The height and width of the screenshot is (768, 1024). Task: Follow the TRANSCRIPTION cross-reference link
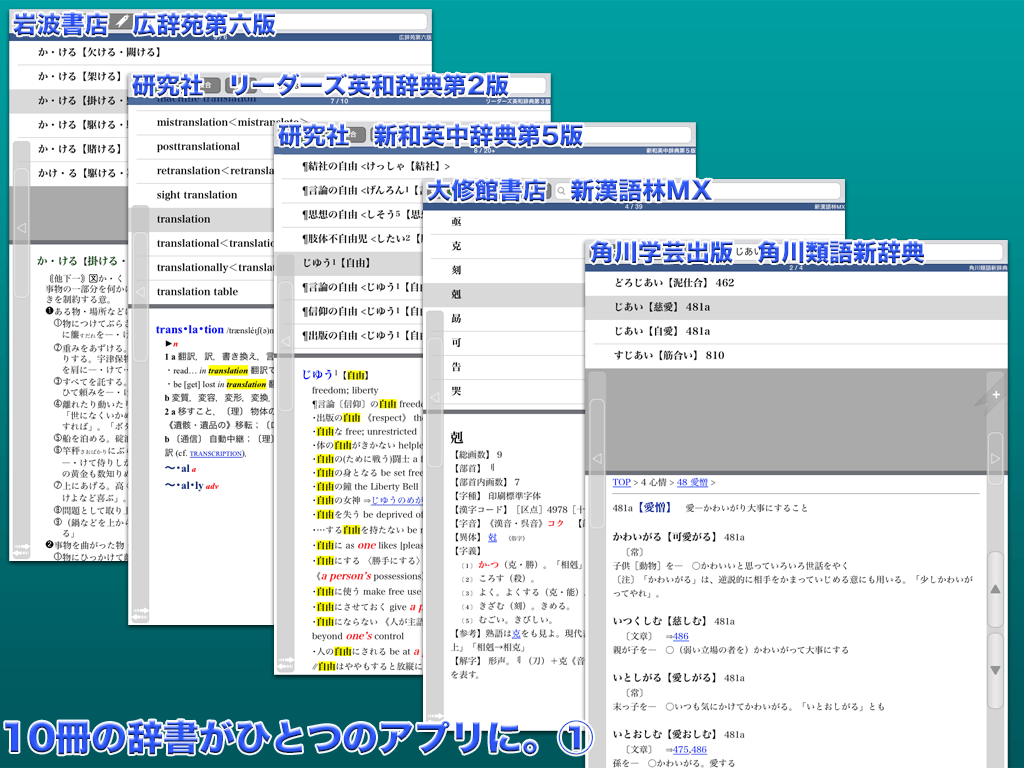(x=216, y=453)
